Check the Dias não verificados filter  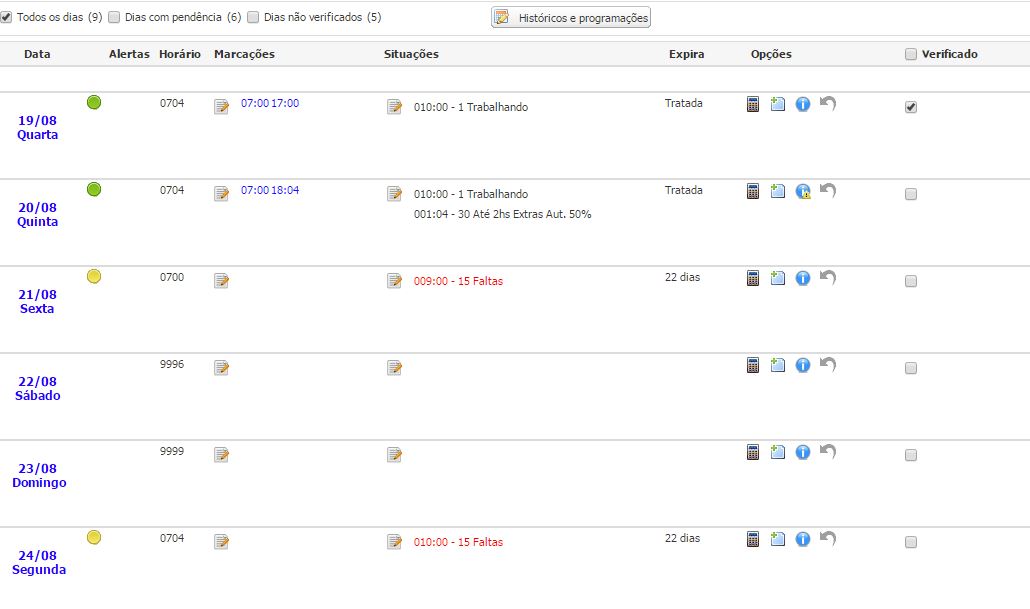click(253, 17)
